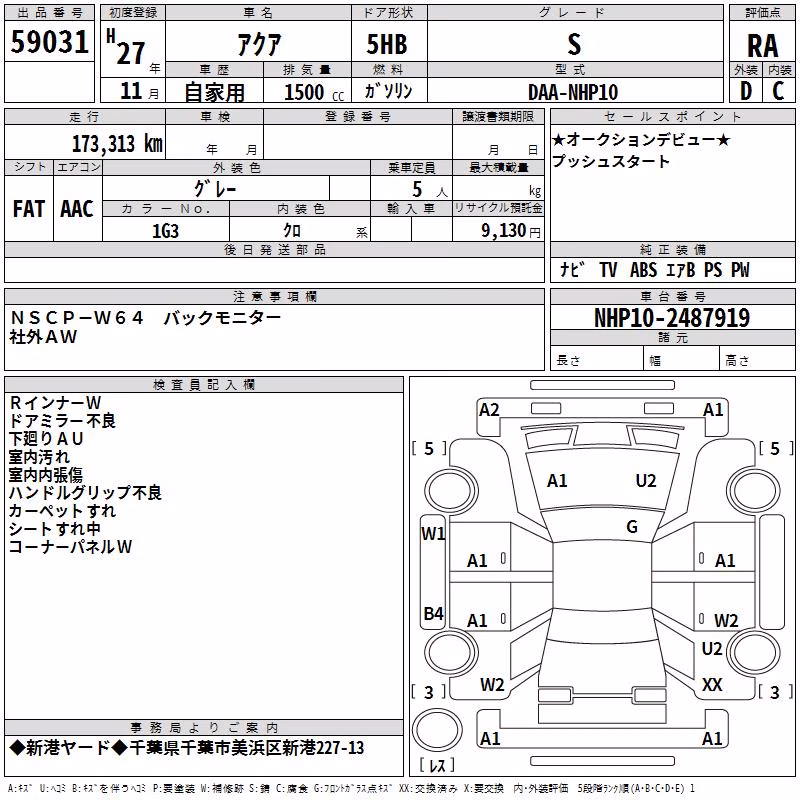Click grade value S
This screenshot has width=800, height=800.
tap(574, 44)
